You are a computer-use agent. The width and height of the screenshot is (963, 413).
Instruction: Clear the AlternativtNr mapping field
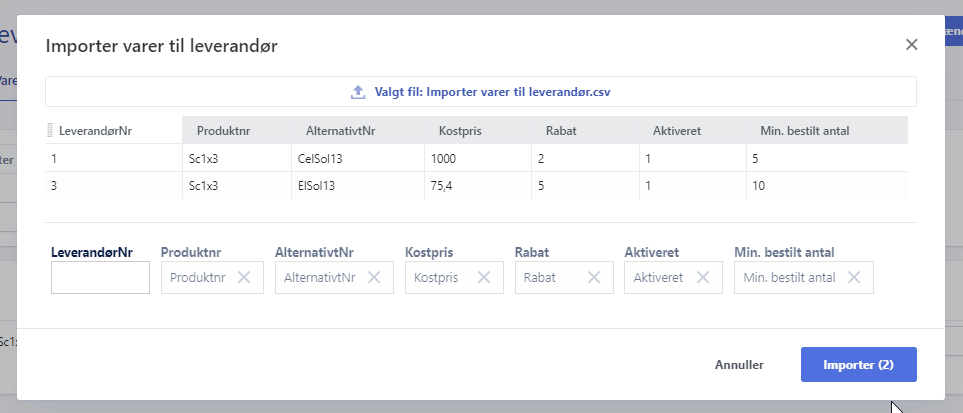(374, 278)
